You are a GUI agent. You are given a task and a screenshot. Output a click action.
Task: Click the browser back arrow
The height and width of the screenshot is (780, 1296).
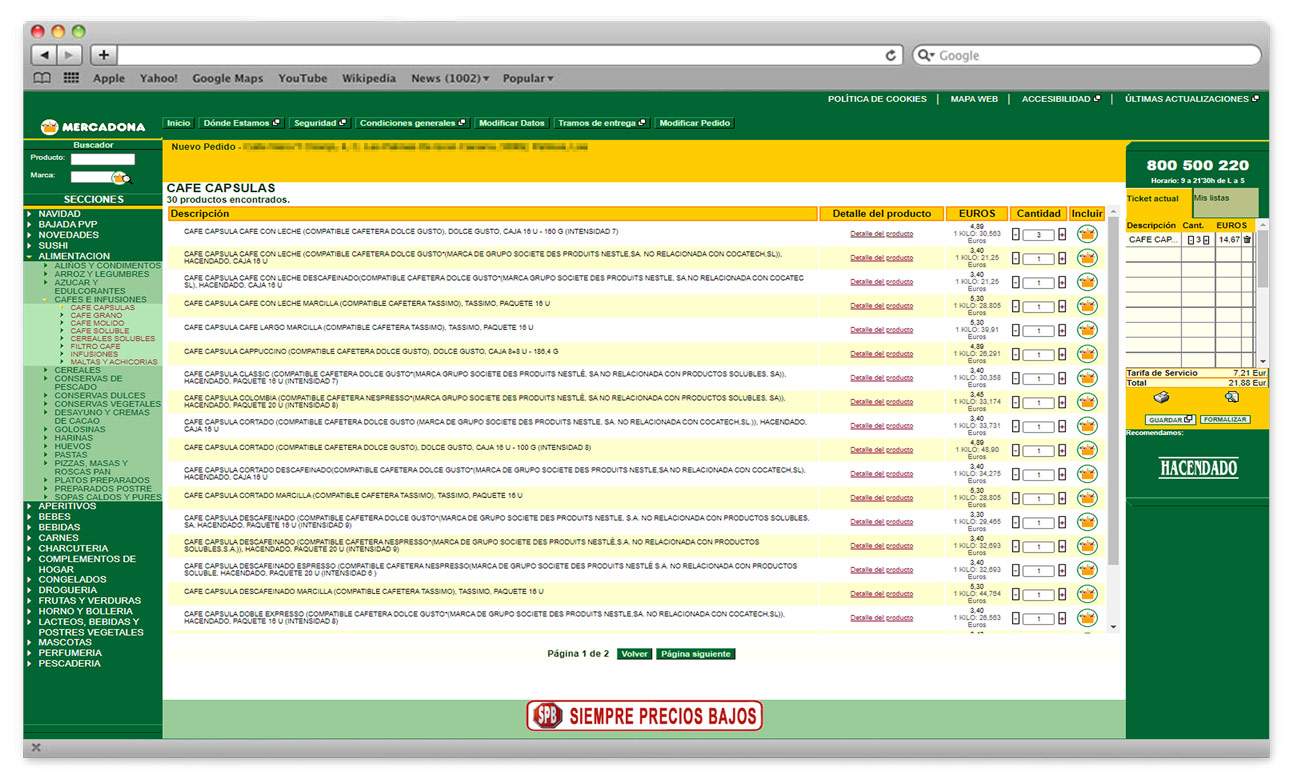click(x=44, y=55)
